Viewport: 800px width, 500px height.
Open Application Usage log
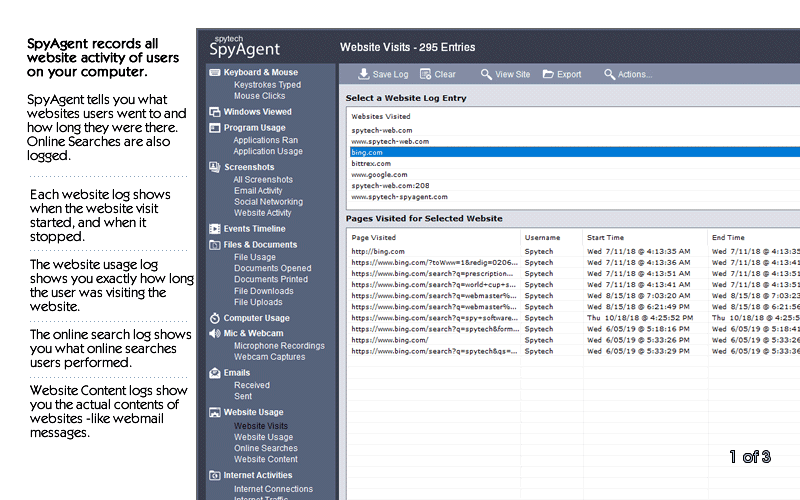tap(268, 152)
